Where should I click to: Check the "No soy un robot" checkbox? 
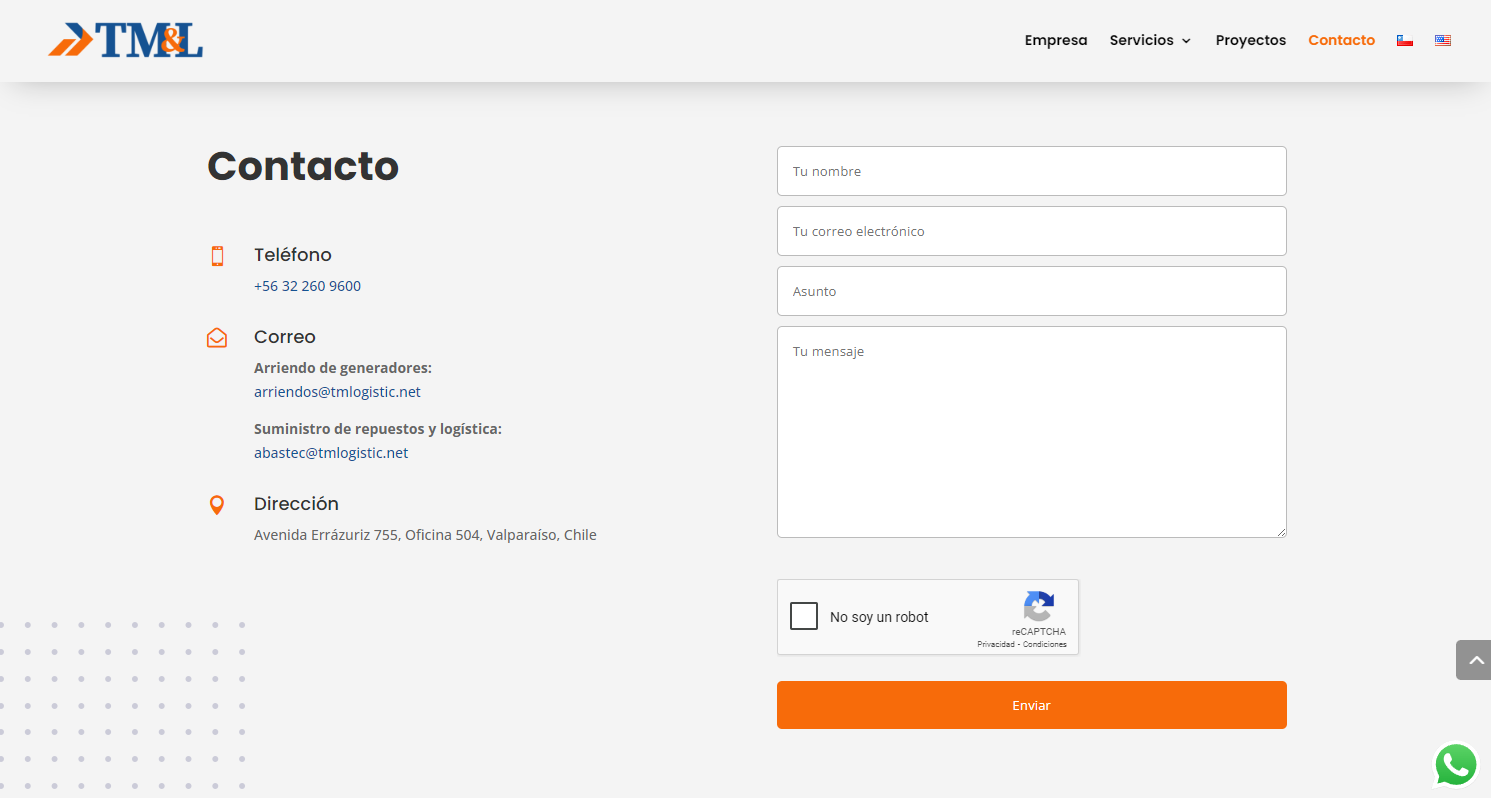point(804,616)
